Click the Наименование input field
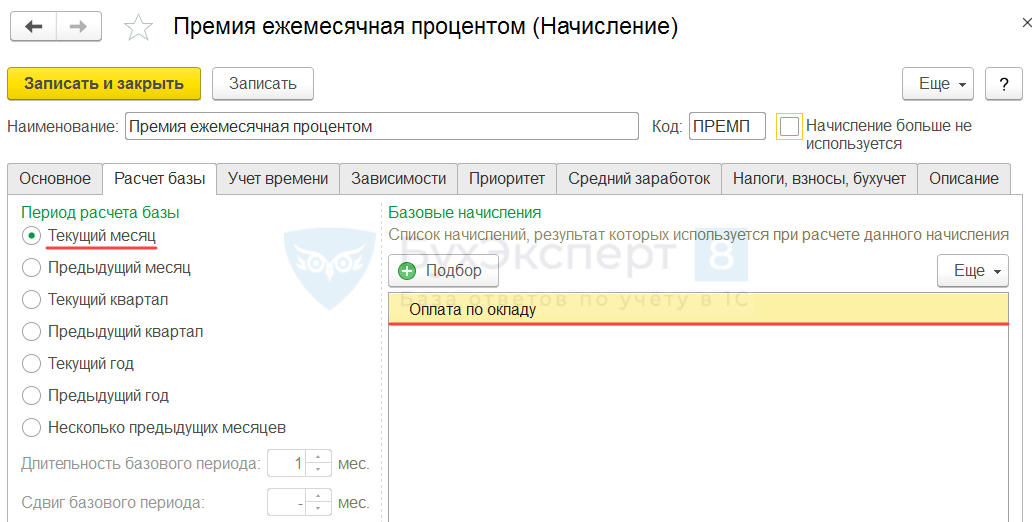1032x522 pixels. point(382,126)
